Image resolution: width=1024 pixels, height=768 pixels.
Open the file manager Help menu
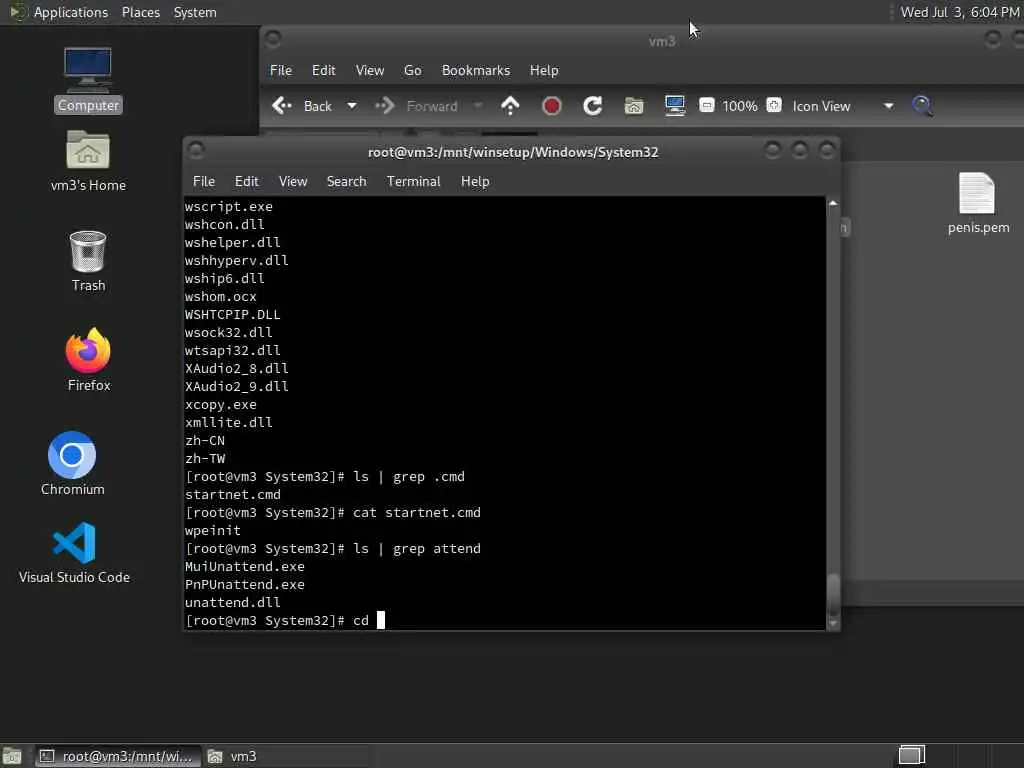[543, 71]
